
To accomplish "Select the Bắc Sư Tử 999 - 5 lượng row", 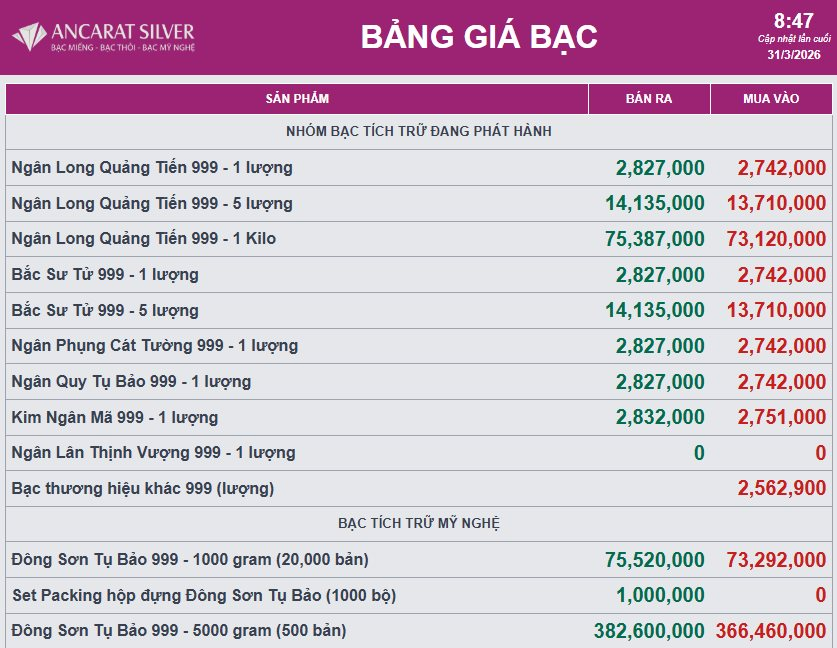I will [x=105, y=310].
